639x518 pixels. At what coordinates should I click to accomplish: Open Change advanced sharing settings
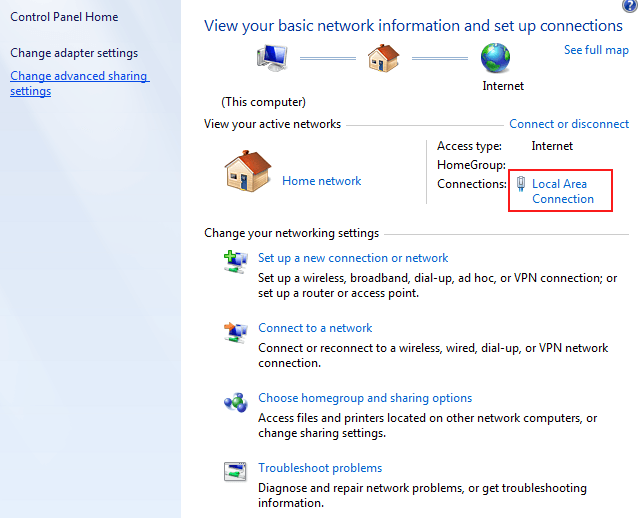pos(79,83)
